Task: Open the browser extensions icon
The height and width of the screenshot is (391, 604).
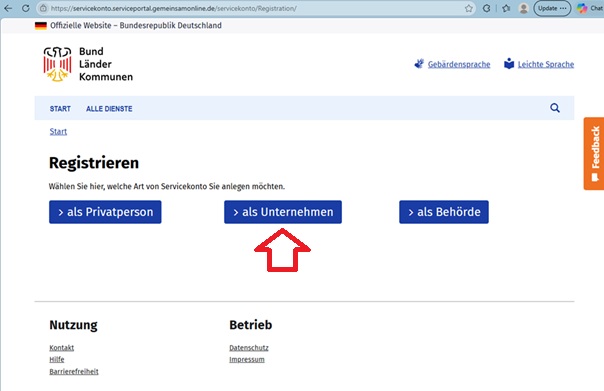Action: [x=487, y=8]
